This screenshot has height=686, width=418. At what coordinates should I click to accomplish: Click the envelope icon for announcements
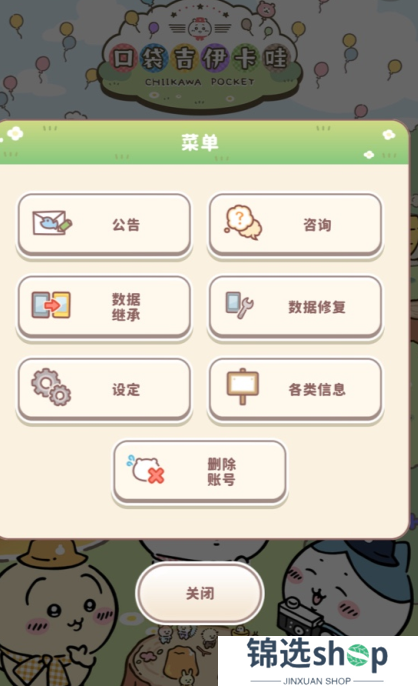(52, 223)
